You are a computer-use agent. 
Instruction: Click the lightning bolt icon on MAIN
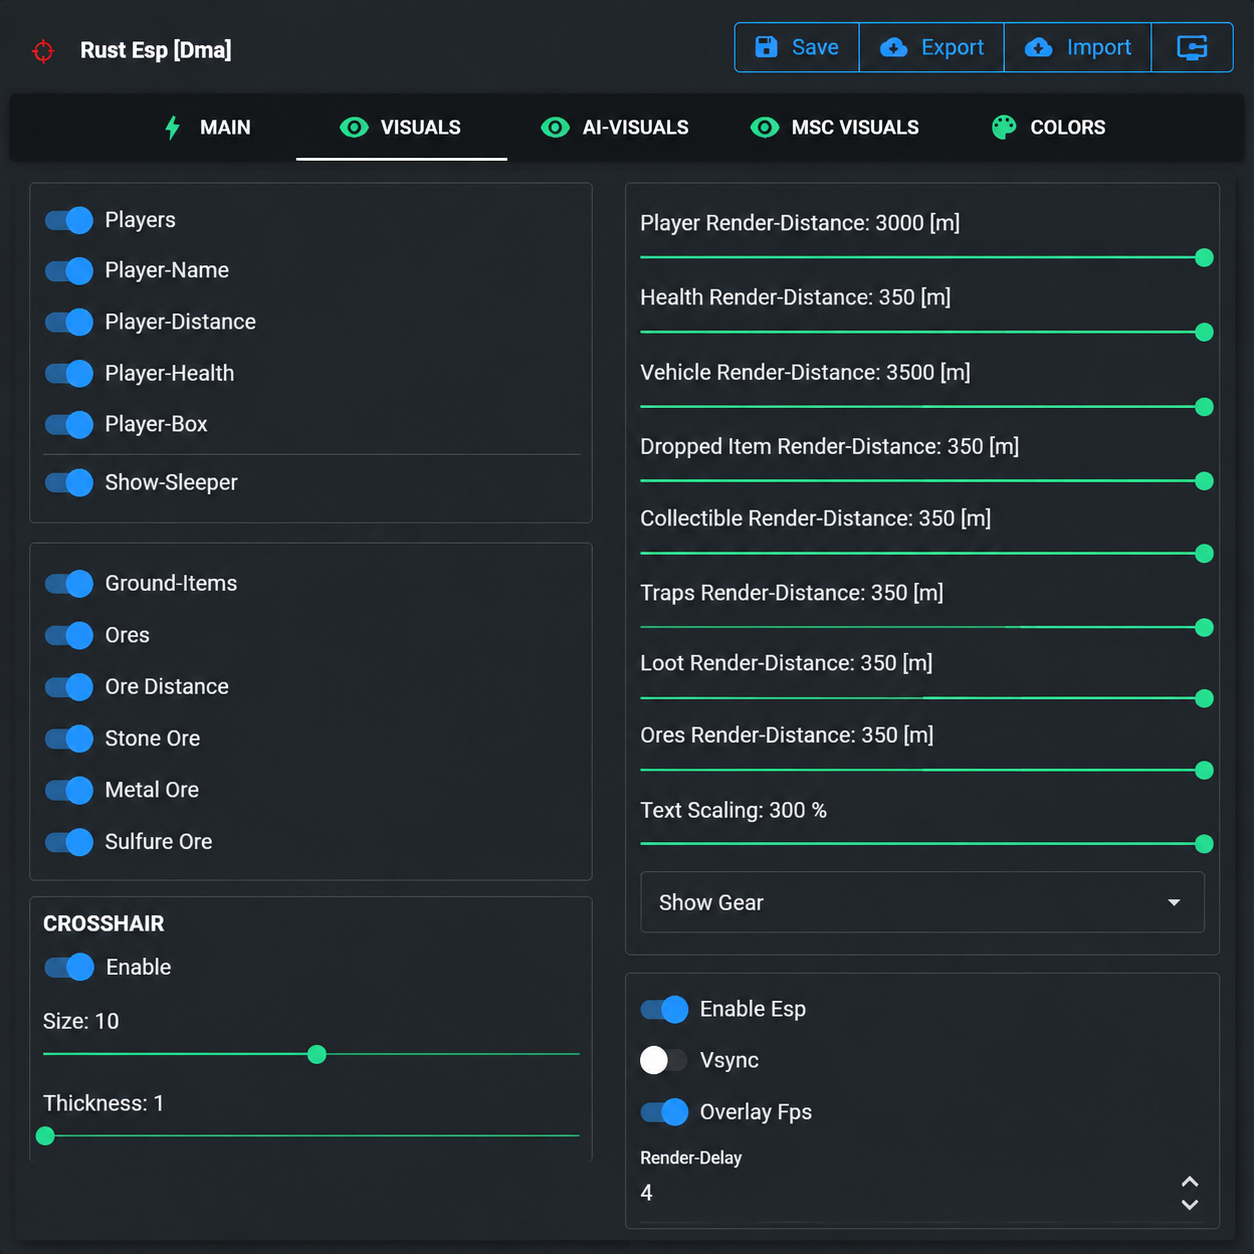(x=173, y=127)
